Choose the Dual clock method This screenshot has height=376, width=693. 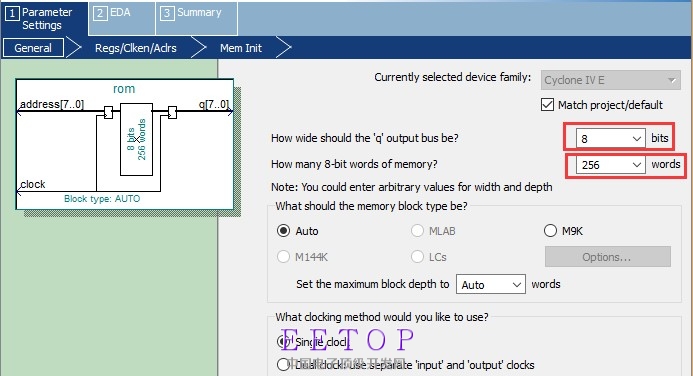tap(283, 365)
